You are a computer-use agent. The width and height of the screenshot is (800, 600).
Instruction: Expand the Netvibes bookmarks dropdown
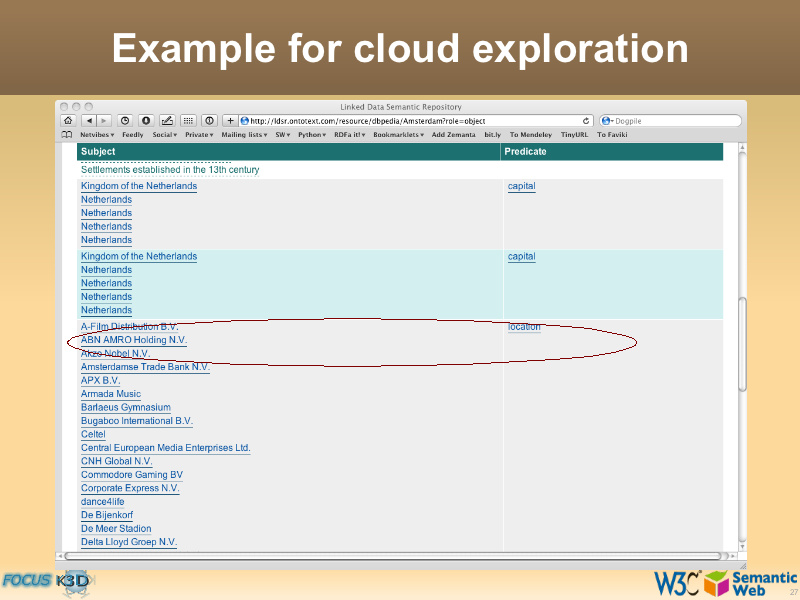[x=97, y=134]
